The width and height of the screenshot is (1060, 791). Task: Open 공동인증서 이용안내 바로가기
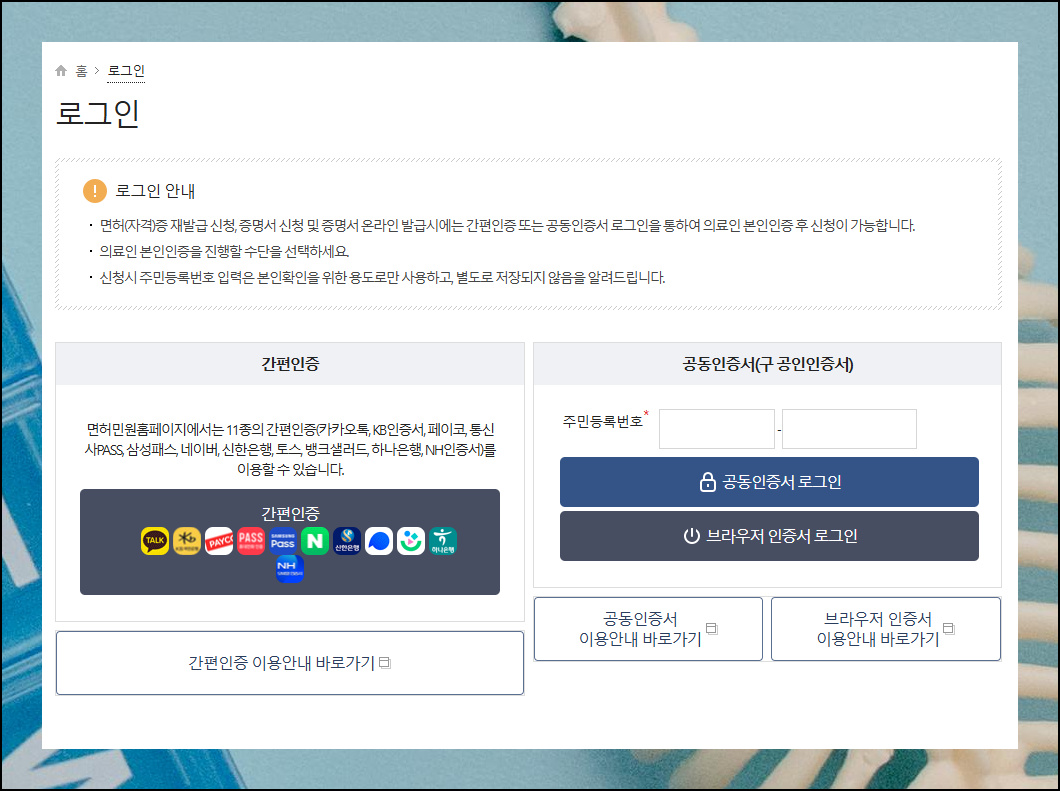[648, 629]
